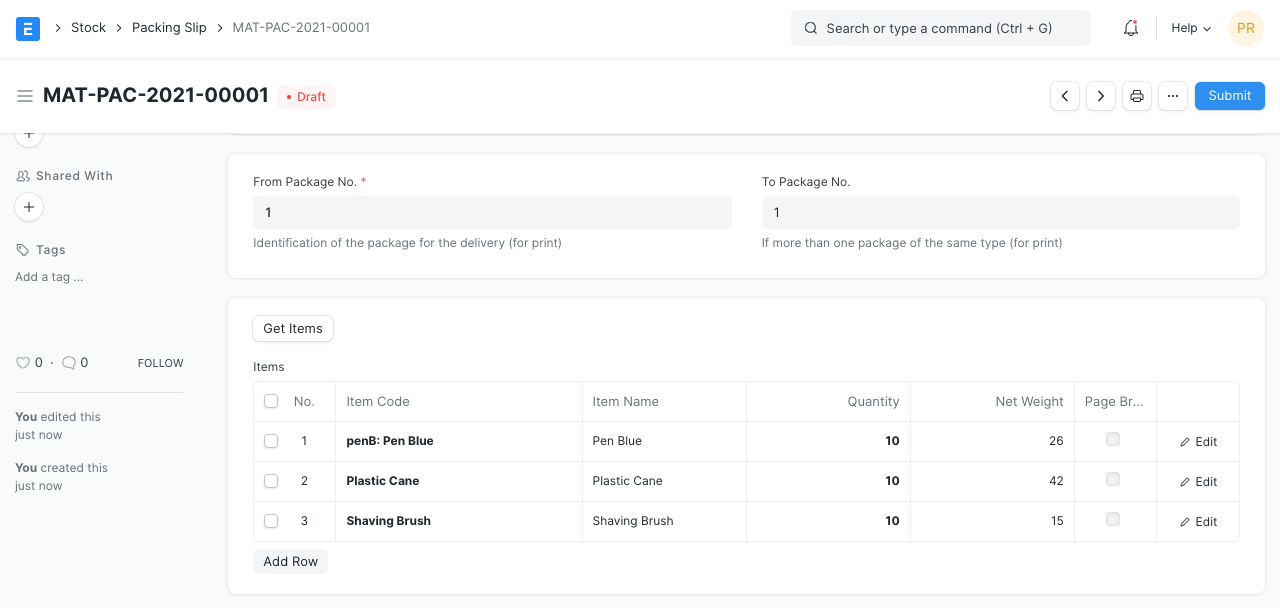Tick the Plastic Cane row checkbox
Screen dimensions: 1280x608
271,481
